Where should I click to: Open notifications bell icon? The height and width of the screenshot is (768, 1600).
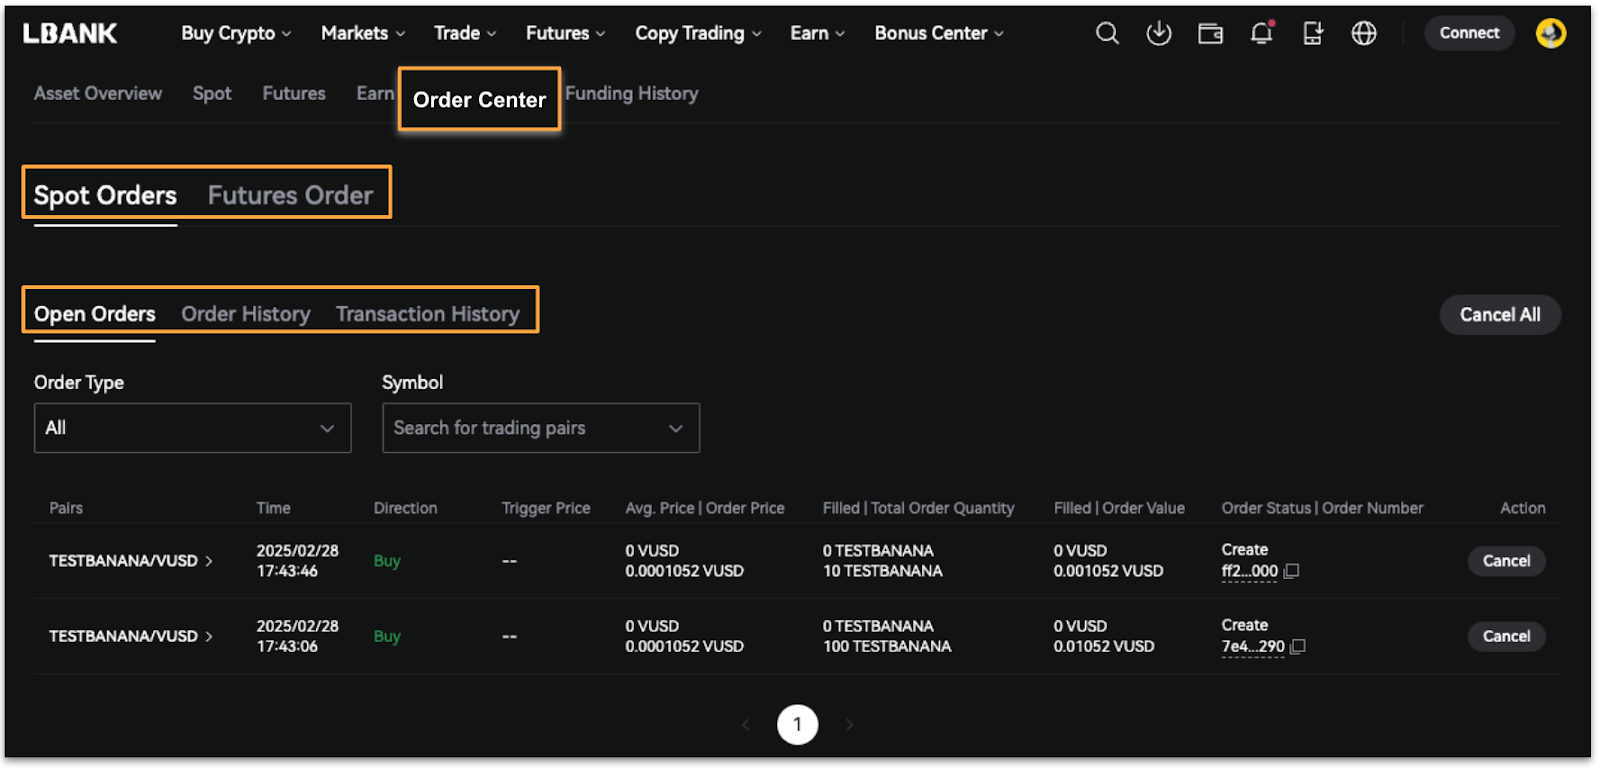coord(1262,33)
